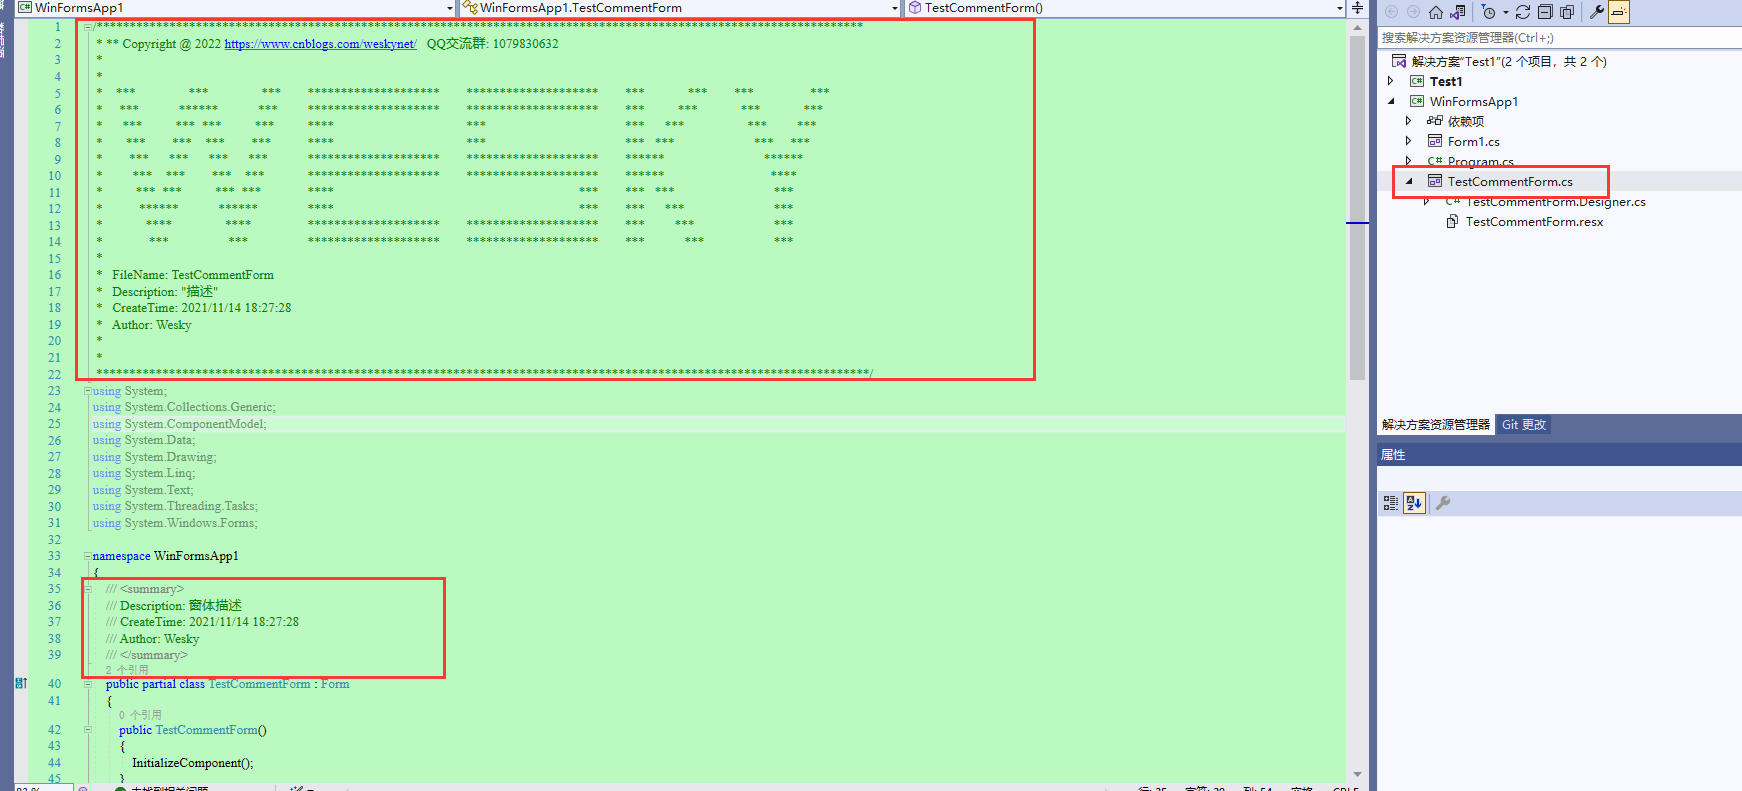Image resolution: width=1742 pixels, height=791 pixels.
Task: Select WinFormsApp1 project in tree
Action: click(x=1474, y=101)
